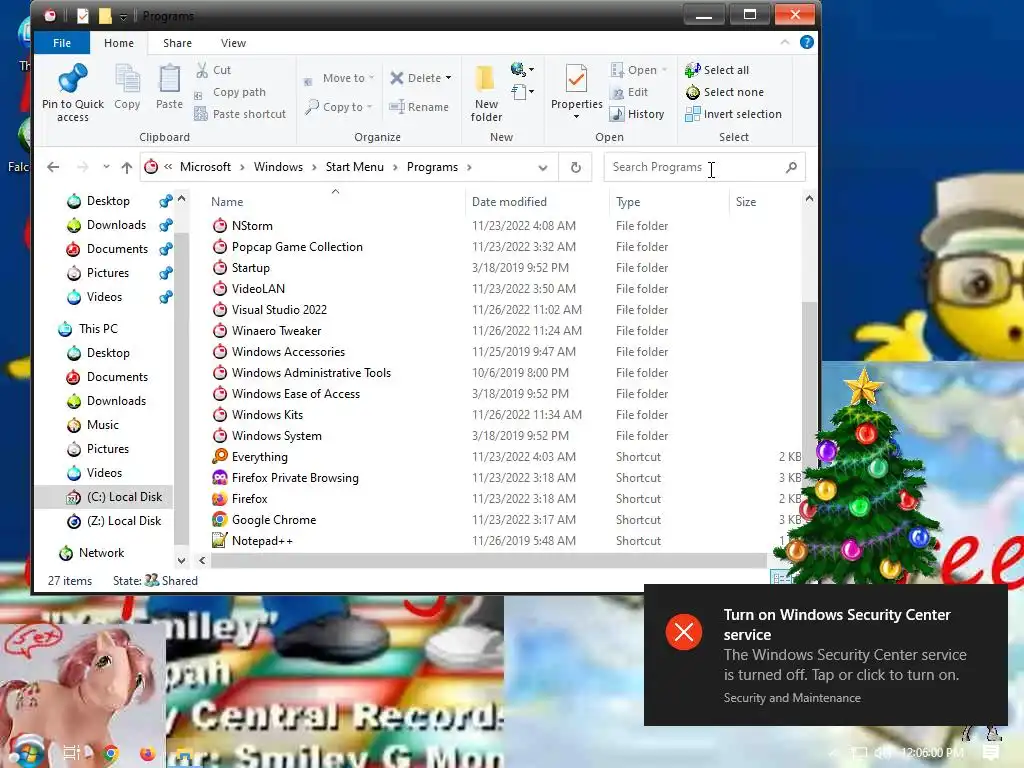This screenshot has height=768, width=1024.
Task: Select the Visual Studio 2022 folder
Action: pos(279,310)
